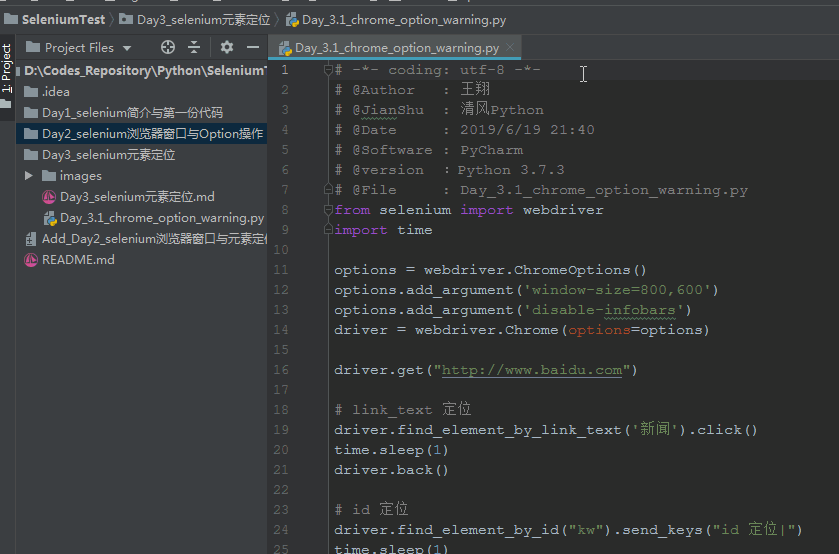Click markdown icon of Day3_selenium元素定位.md
The width and height of the screenshot is (839, 554).
pos(49,197)
